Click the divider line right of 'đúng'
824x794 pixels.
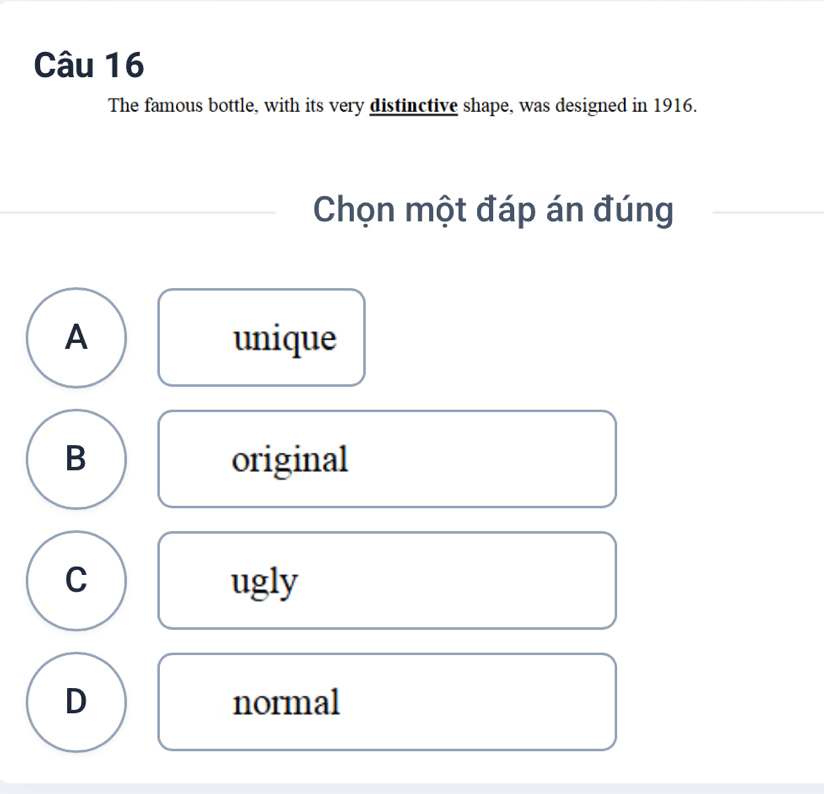[768, 212]
